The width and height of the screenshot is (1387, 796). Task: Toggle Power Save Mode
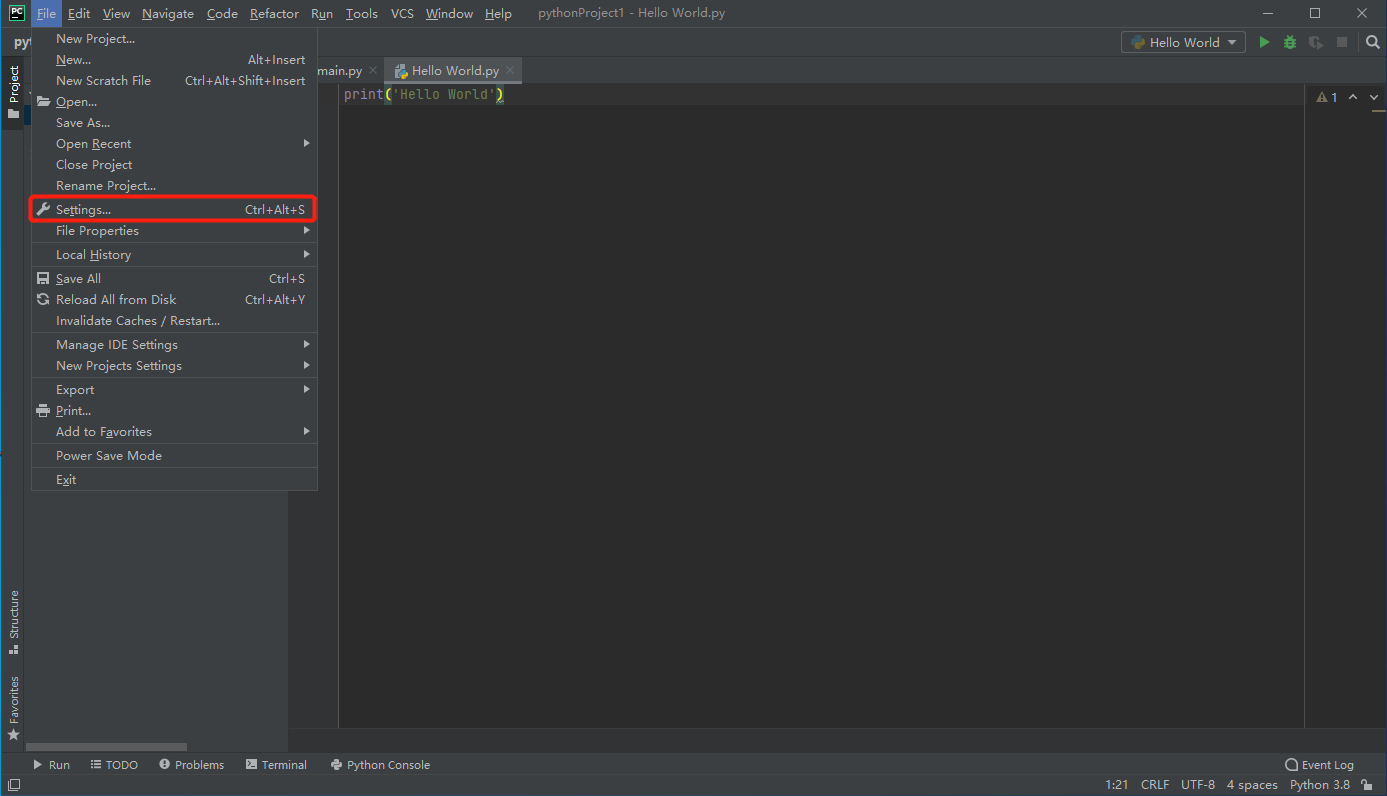(174, 456)
